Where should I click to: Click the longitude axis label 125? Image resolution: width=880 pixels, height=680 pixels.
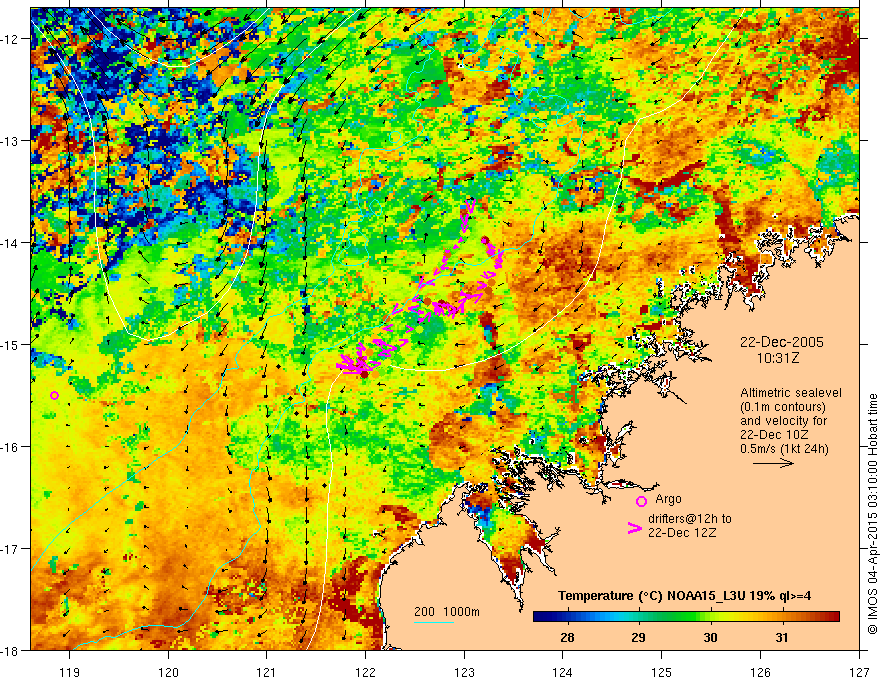click(662, 672)
